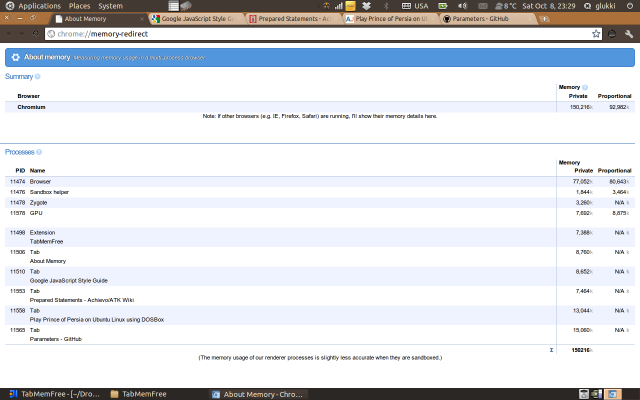Viewport: 640px width, 400px height.
Task: Click the Bluetooth icon in system tray
Action: coord(386,6)
